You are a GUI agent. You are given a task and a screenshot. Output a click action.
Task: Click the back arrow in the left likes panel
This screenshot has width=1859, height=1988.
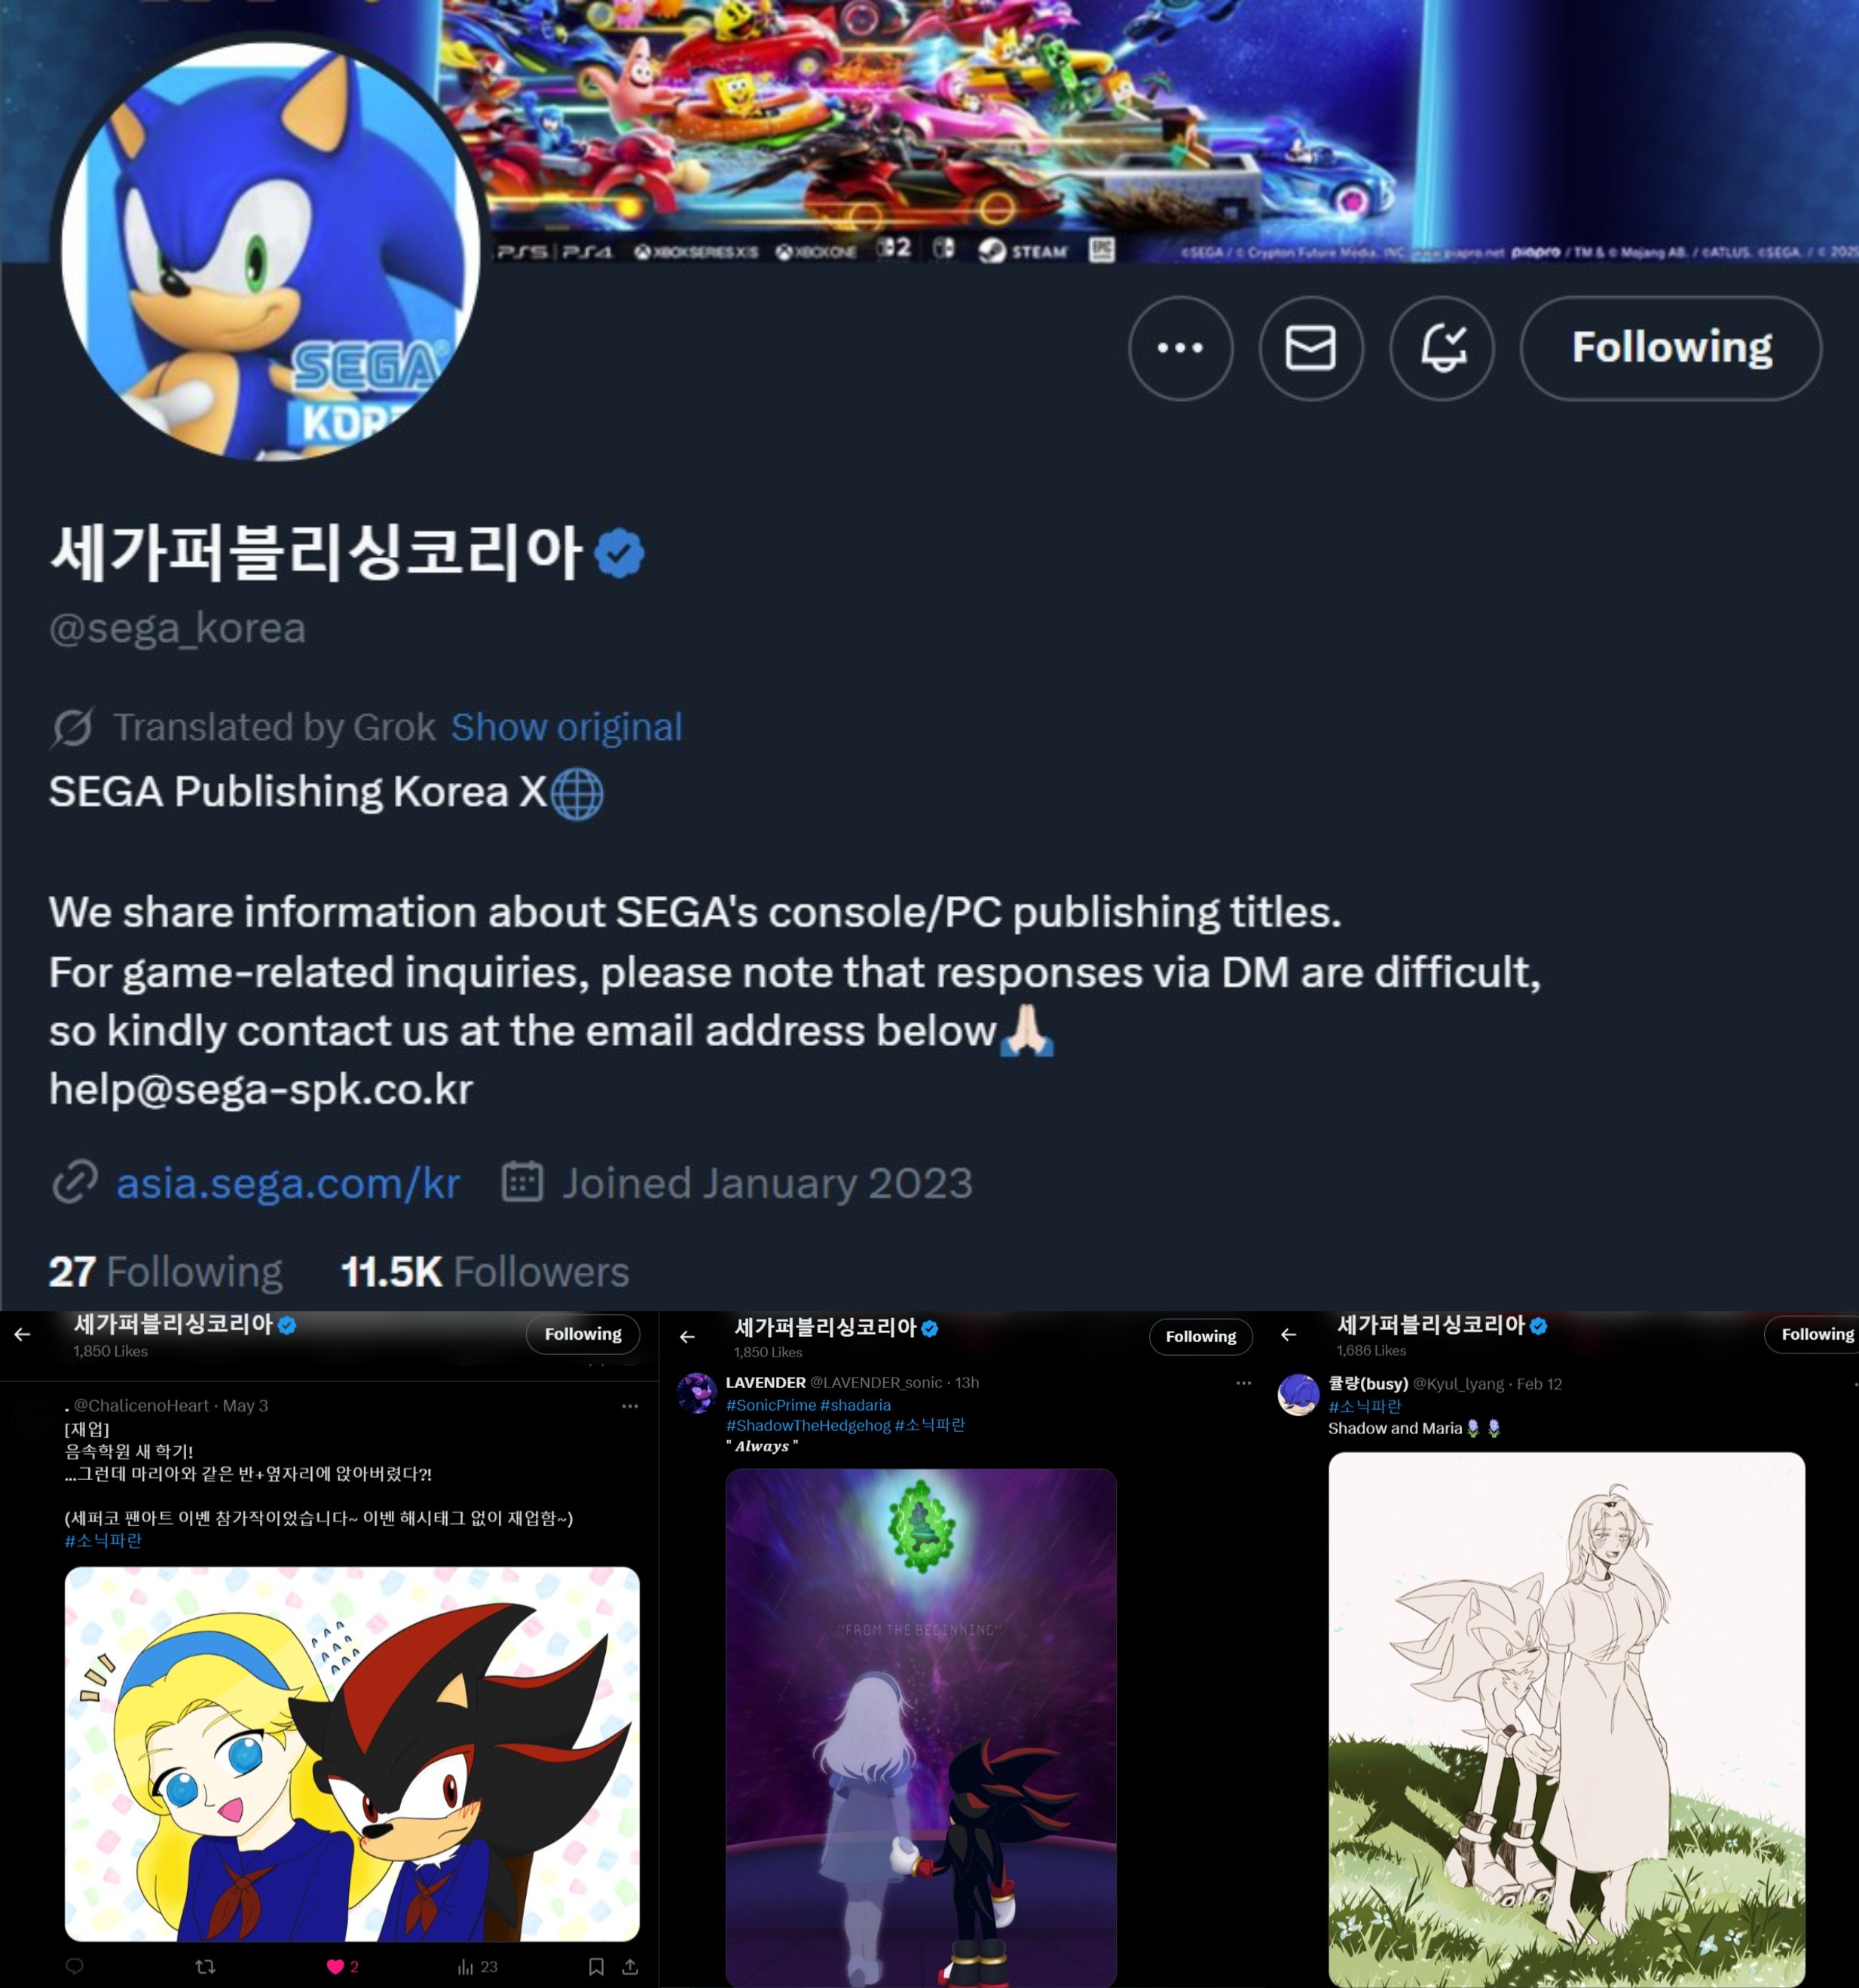(x=22, y=1334)
